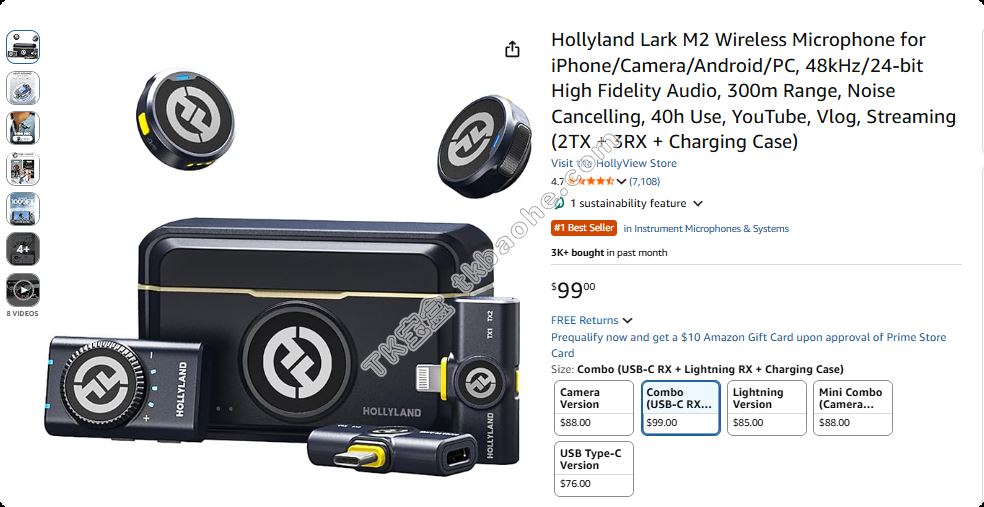Click the #1 Best Seller badge

point(584,228)
